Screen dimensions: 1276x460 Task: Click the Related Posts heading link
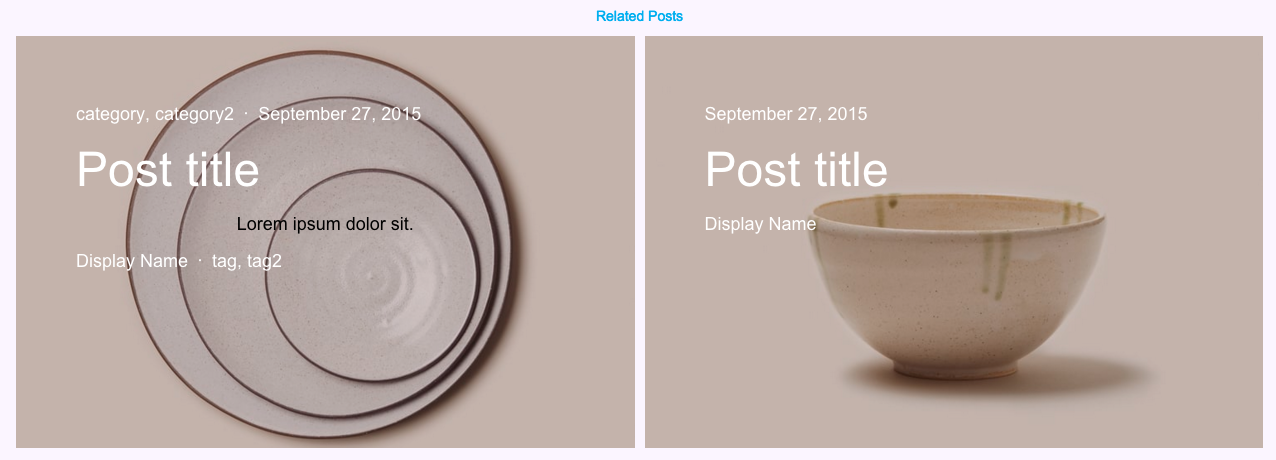(639, 17)
